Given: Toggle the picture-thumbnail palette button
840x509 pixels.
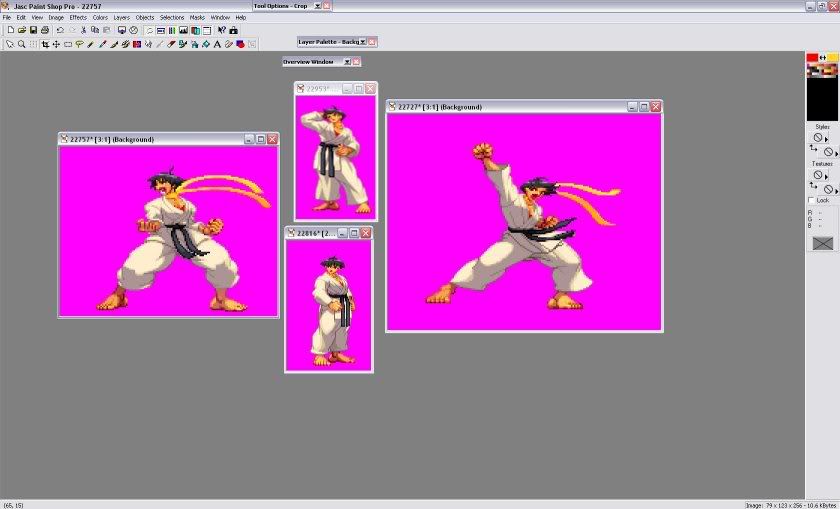Looking at the screenshot, I should pyautogui.click(x=183, y=30).
